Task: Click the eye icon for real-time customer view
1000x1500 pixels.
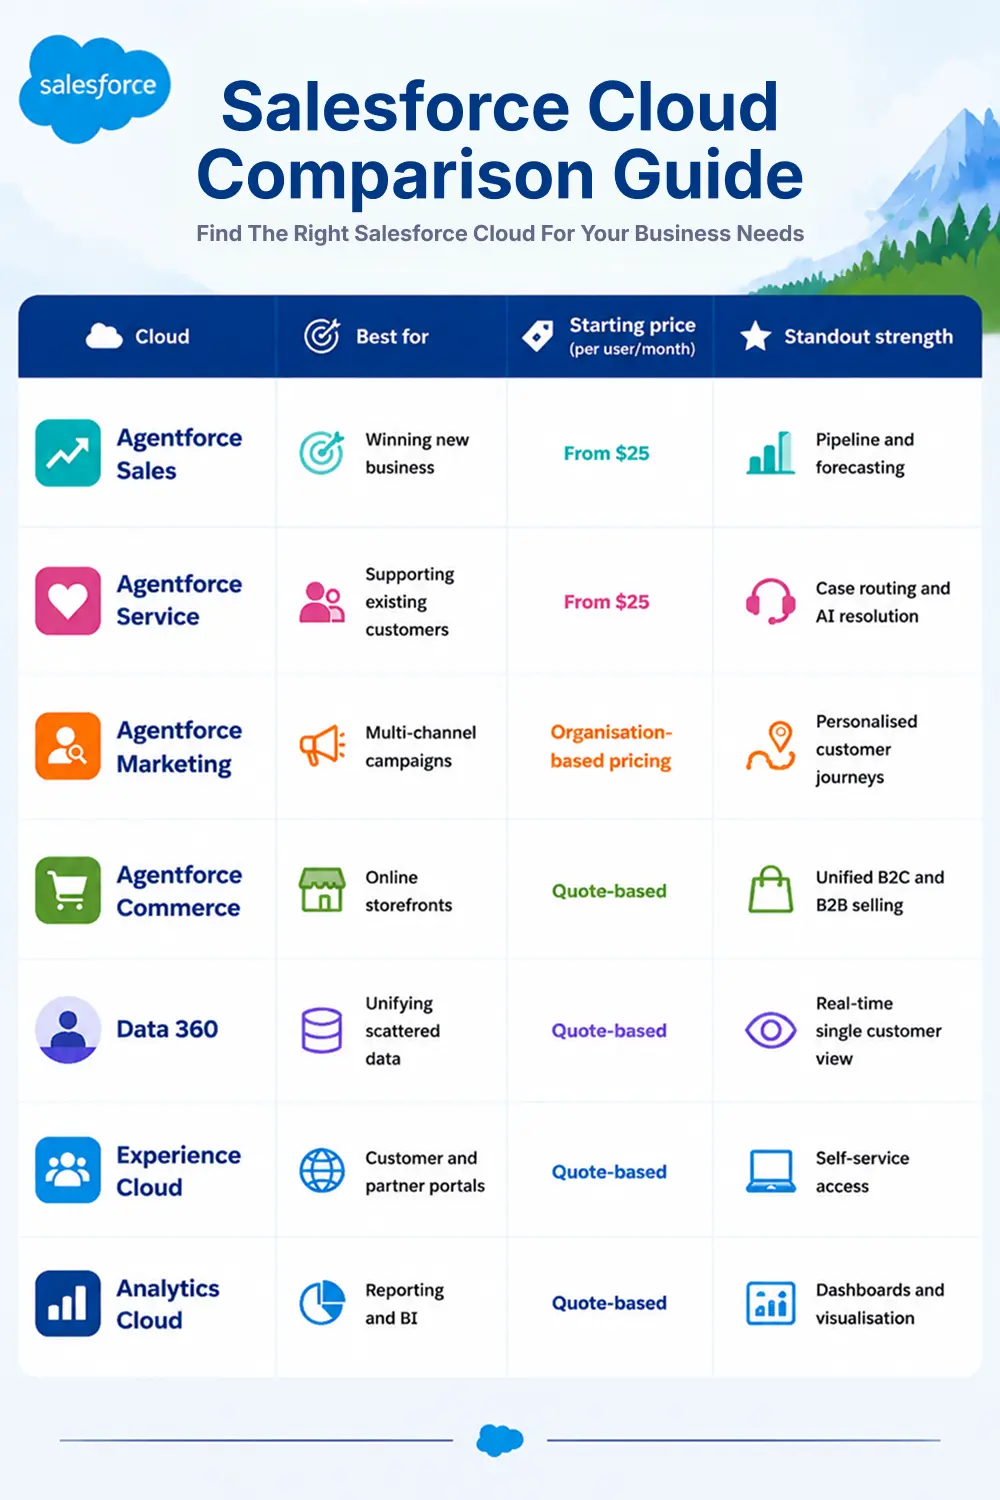Action: (x=771, y=1030)
